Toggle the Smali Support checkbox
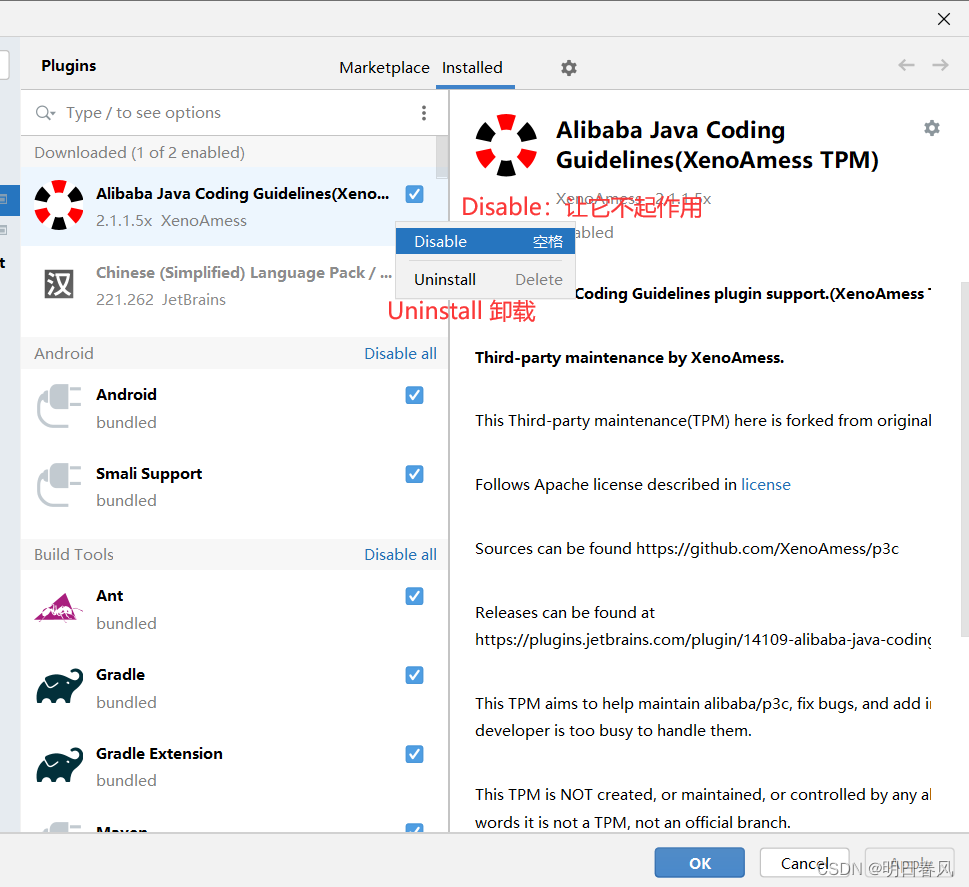 [x=414, y=474]
